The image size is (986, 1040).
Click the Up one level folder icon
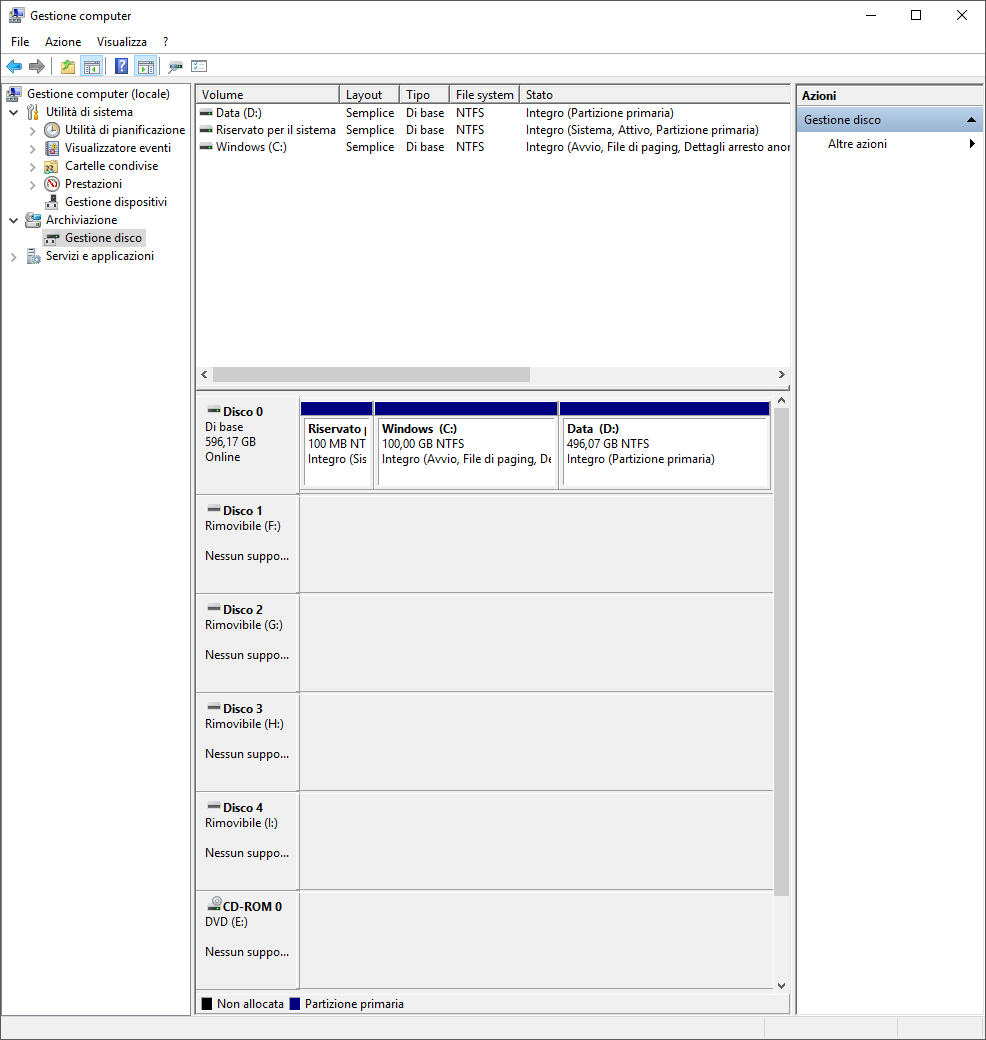point(68,67)
